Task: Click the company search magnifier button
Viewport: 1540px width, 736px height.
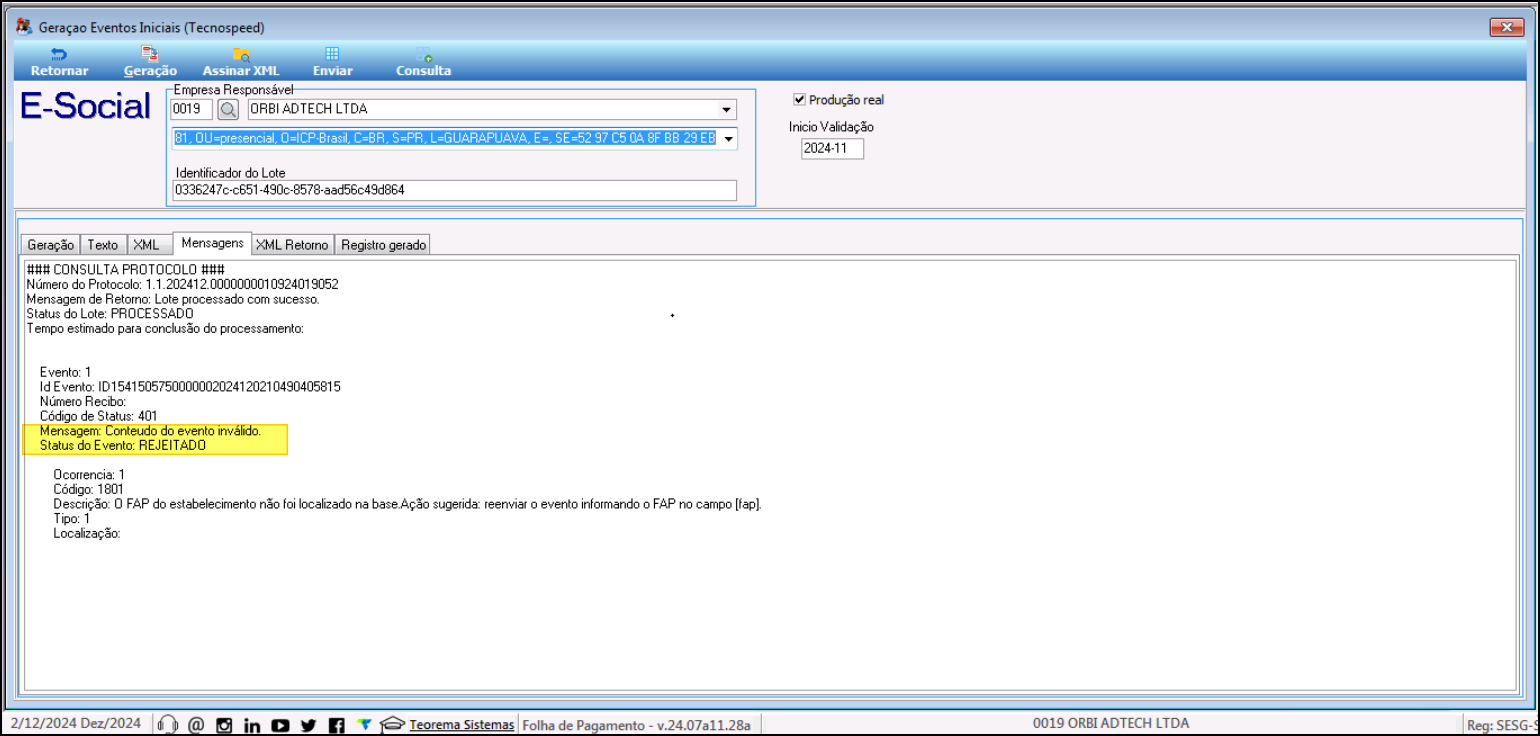Action: click(229, 109)
